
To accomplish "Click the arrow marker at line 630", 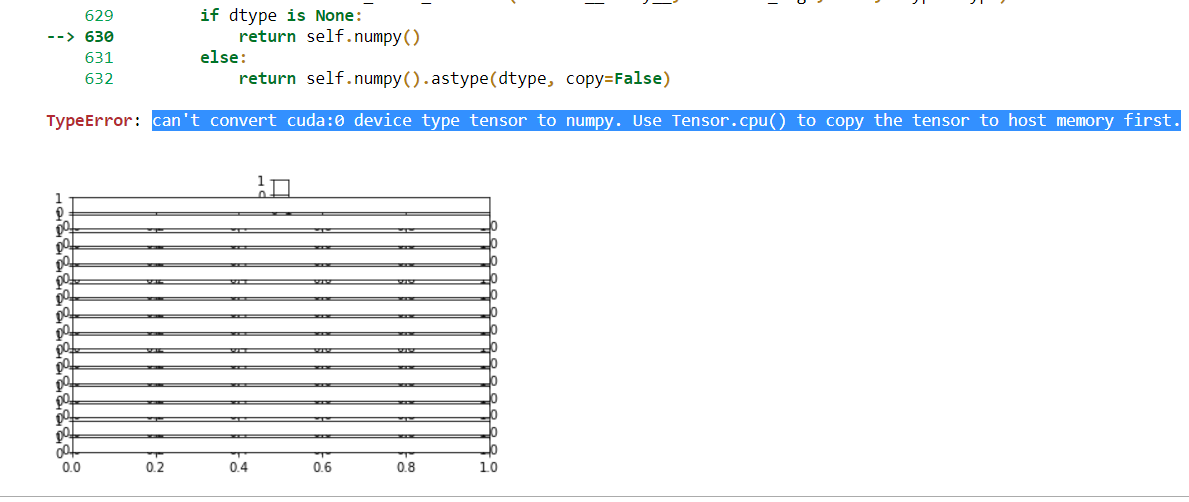I will click(x=64, y=37).
